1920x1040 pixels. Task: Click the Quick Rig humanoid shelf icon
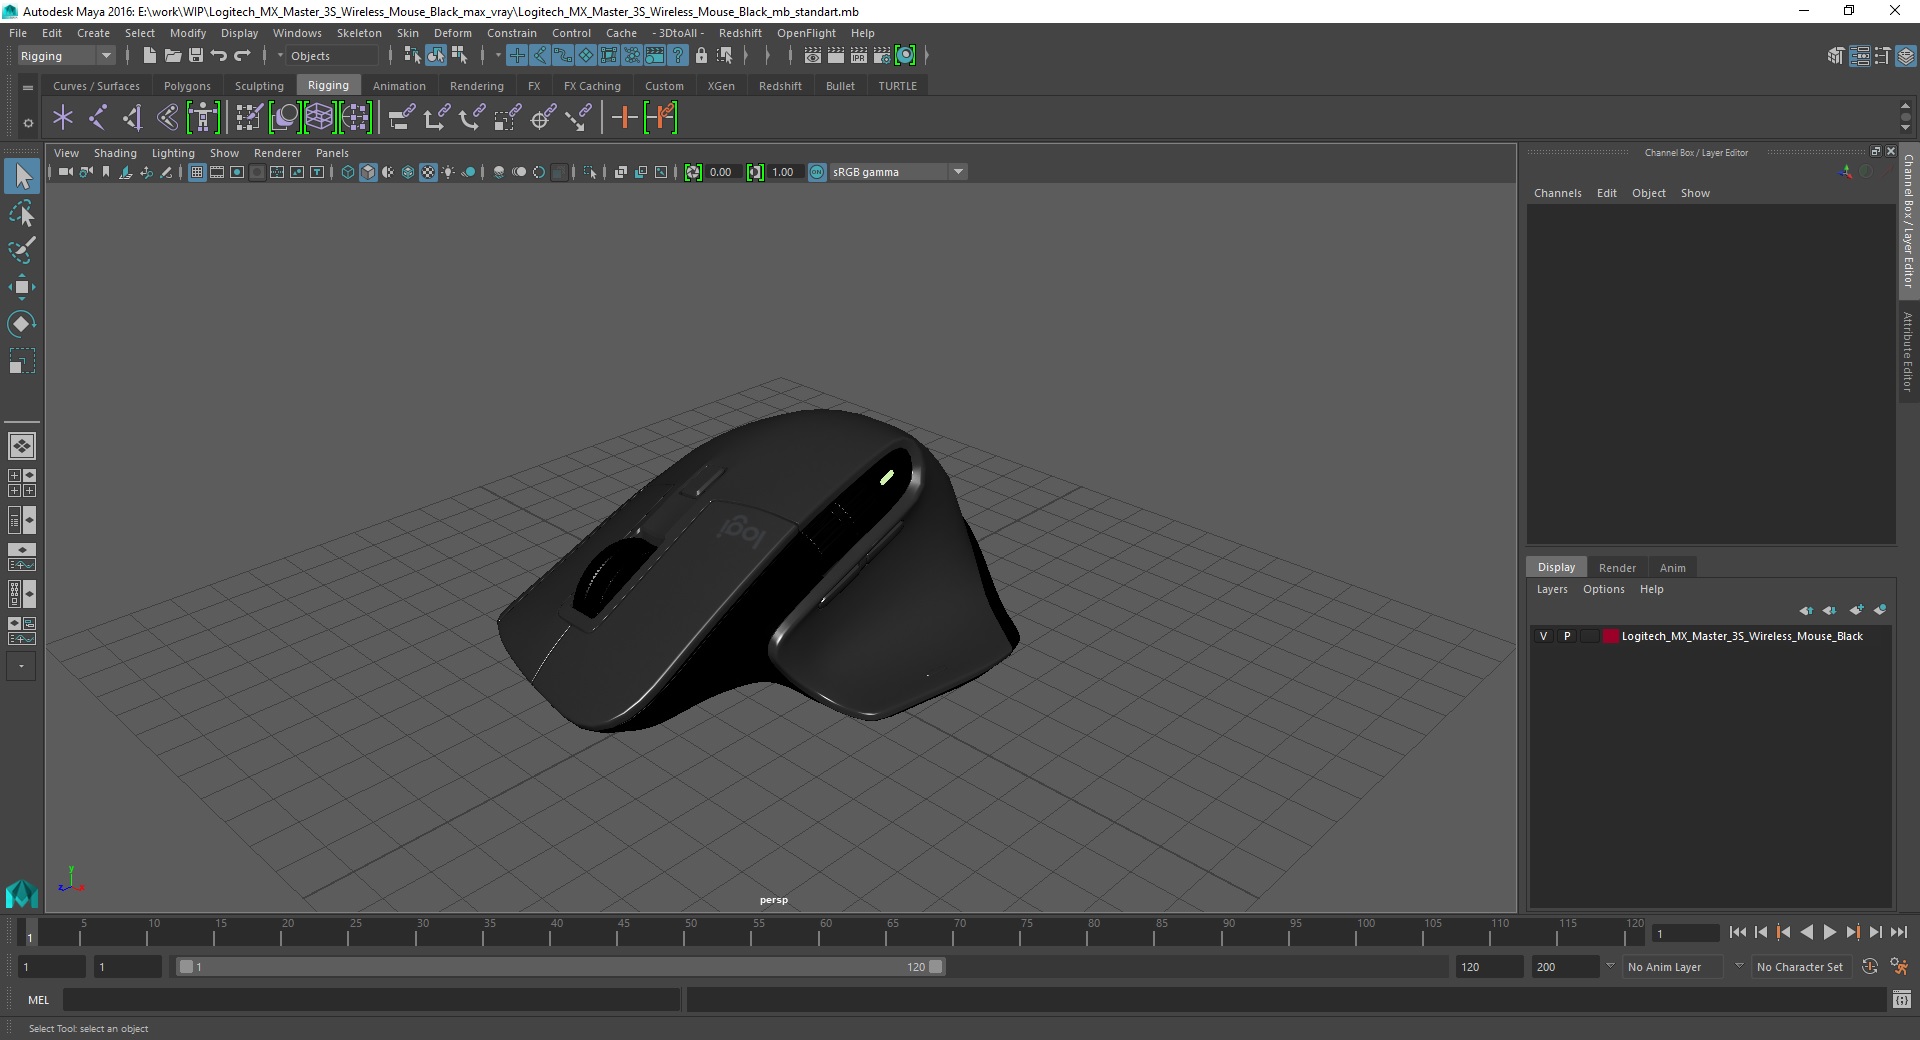(x=203, y=118)
